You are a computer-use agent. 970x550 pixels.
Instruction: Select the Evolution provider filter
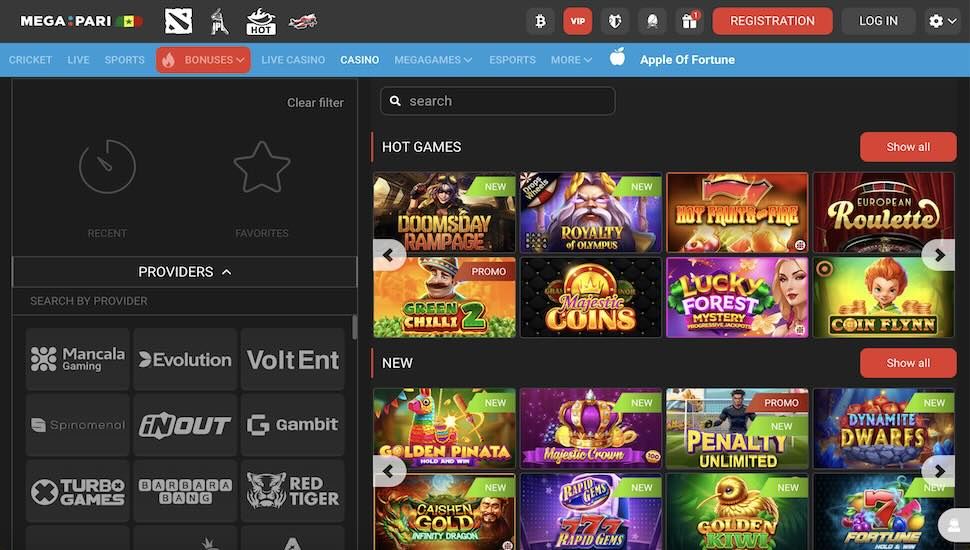click(x=185, y=359)
